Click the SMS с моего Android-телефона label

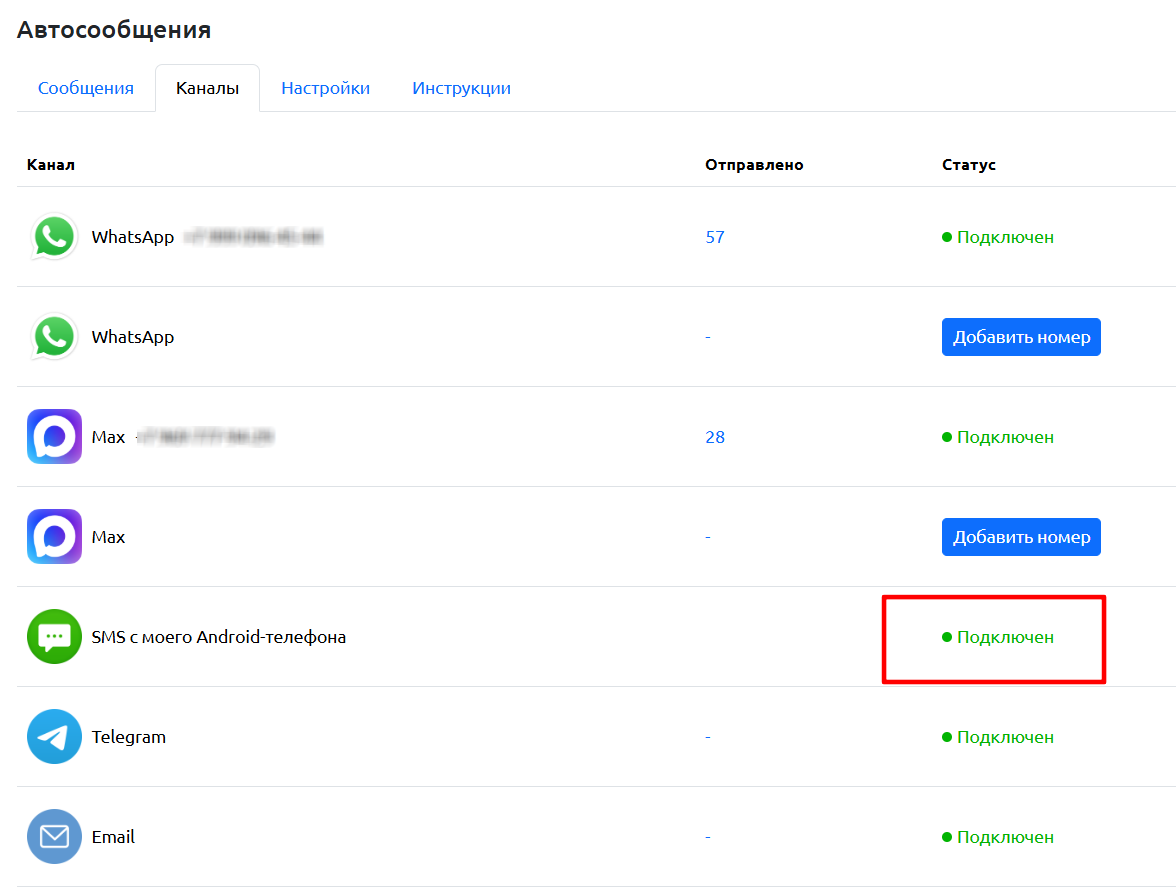(218, 637)
